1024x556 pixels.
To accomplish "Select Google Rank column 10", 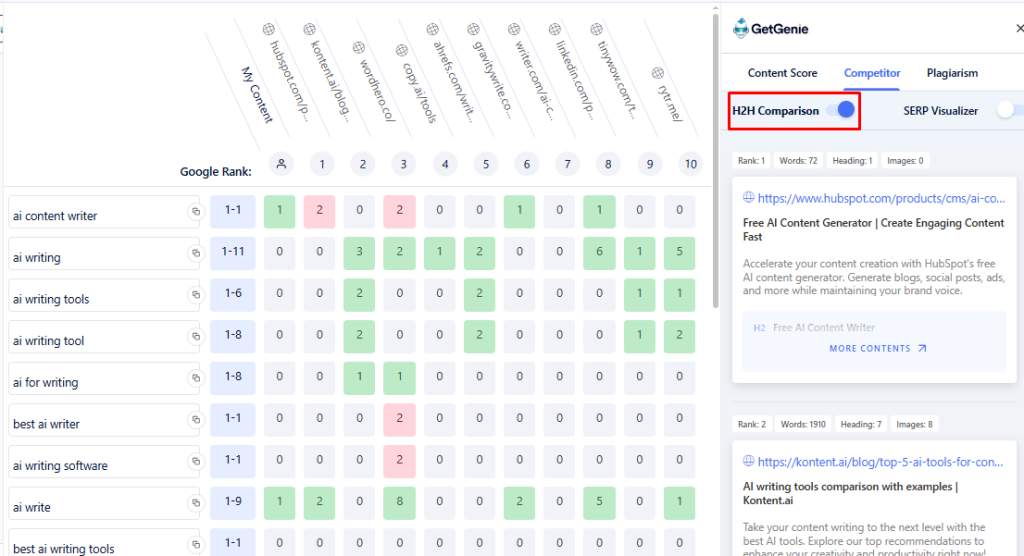I will click(x=688, y=164).
